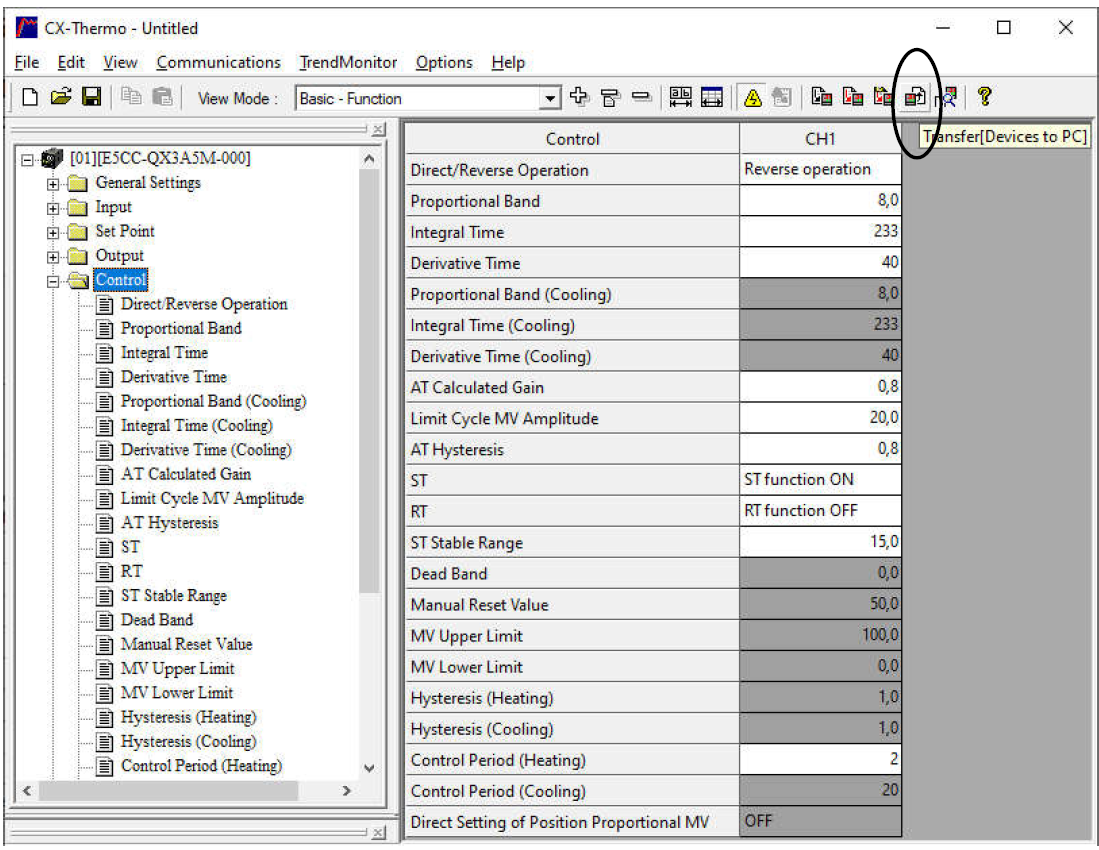Select Control Period (Heating) tree item

[x=201, y=766]
